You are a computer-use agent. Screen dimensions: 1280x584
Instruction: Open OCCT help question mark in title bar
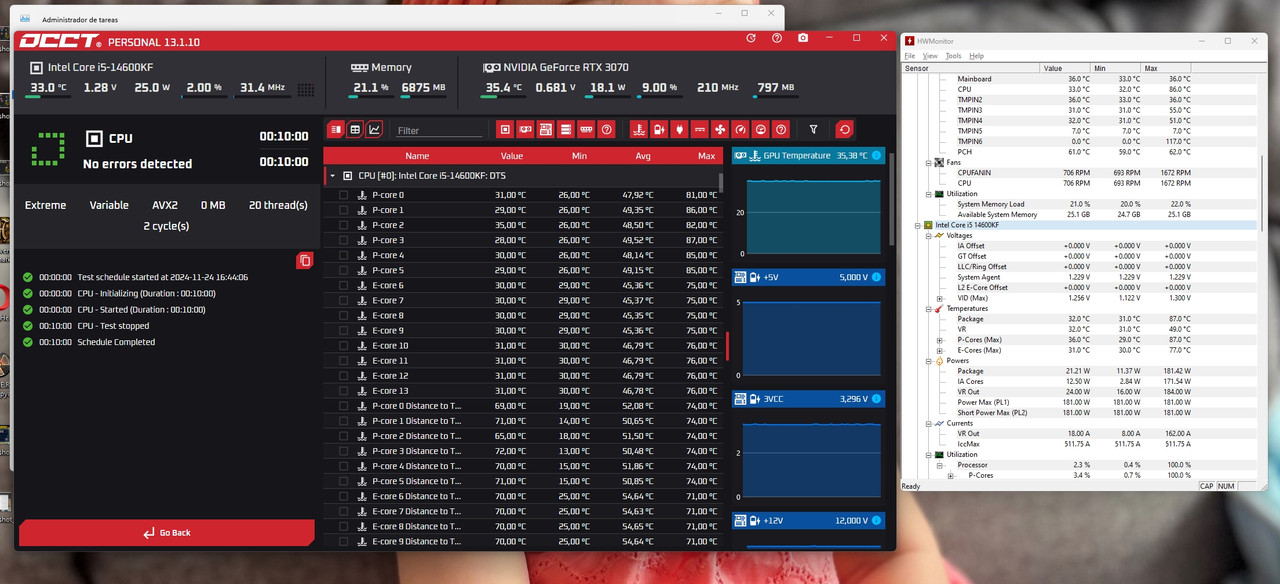(x=777, y=38)
